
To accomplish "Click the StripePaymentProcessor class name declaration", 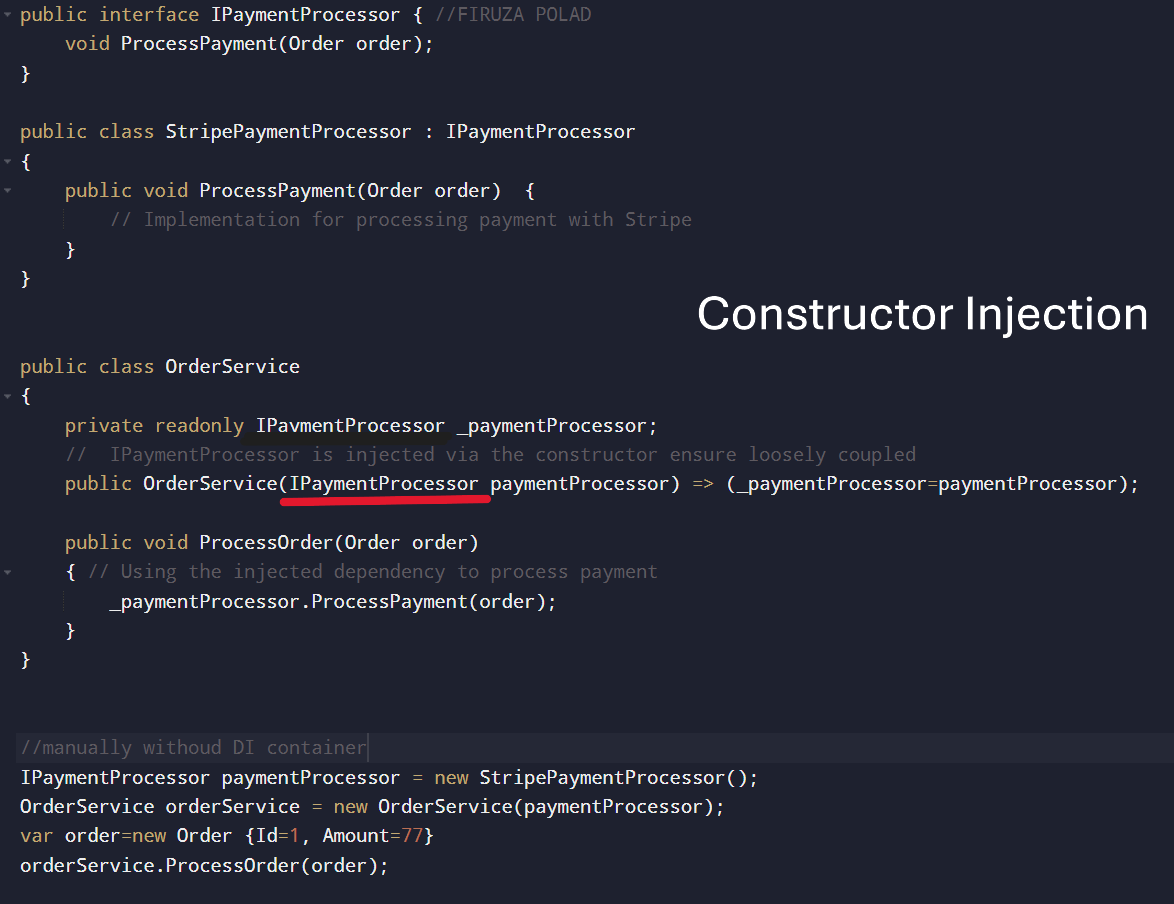I will coord(288,132).
